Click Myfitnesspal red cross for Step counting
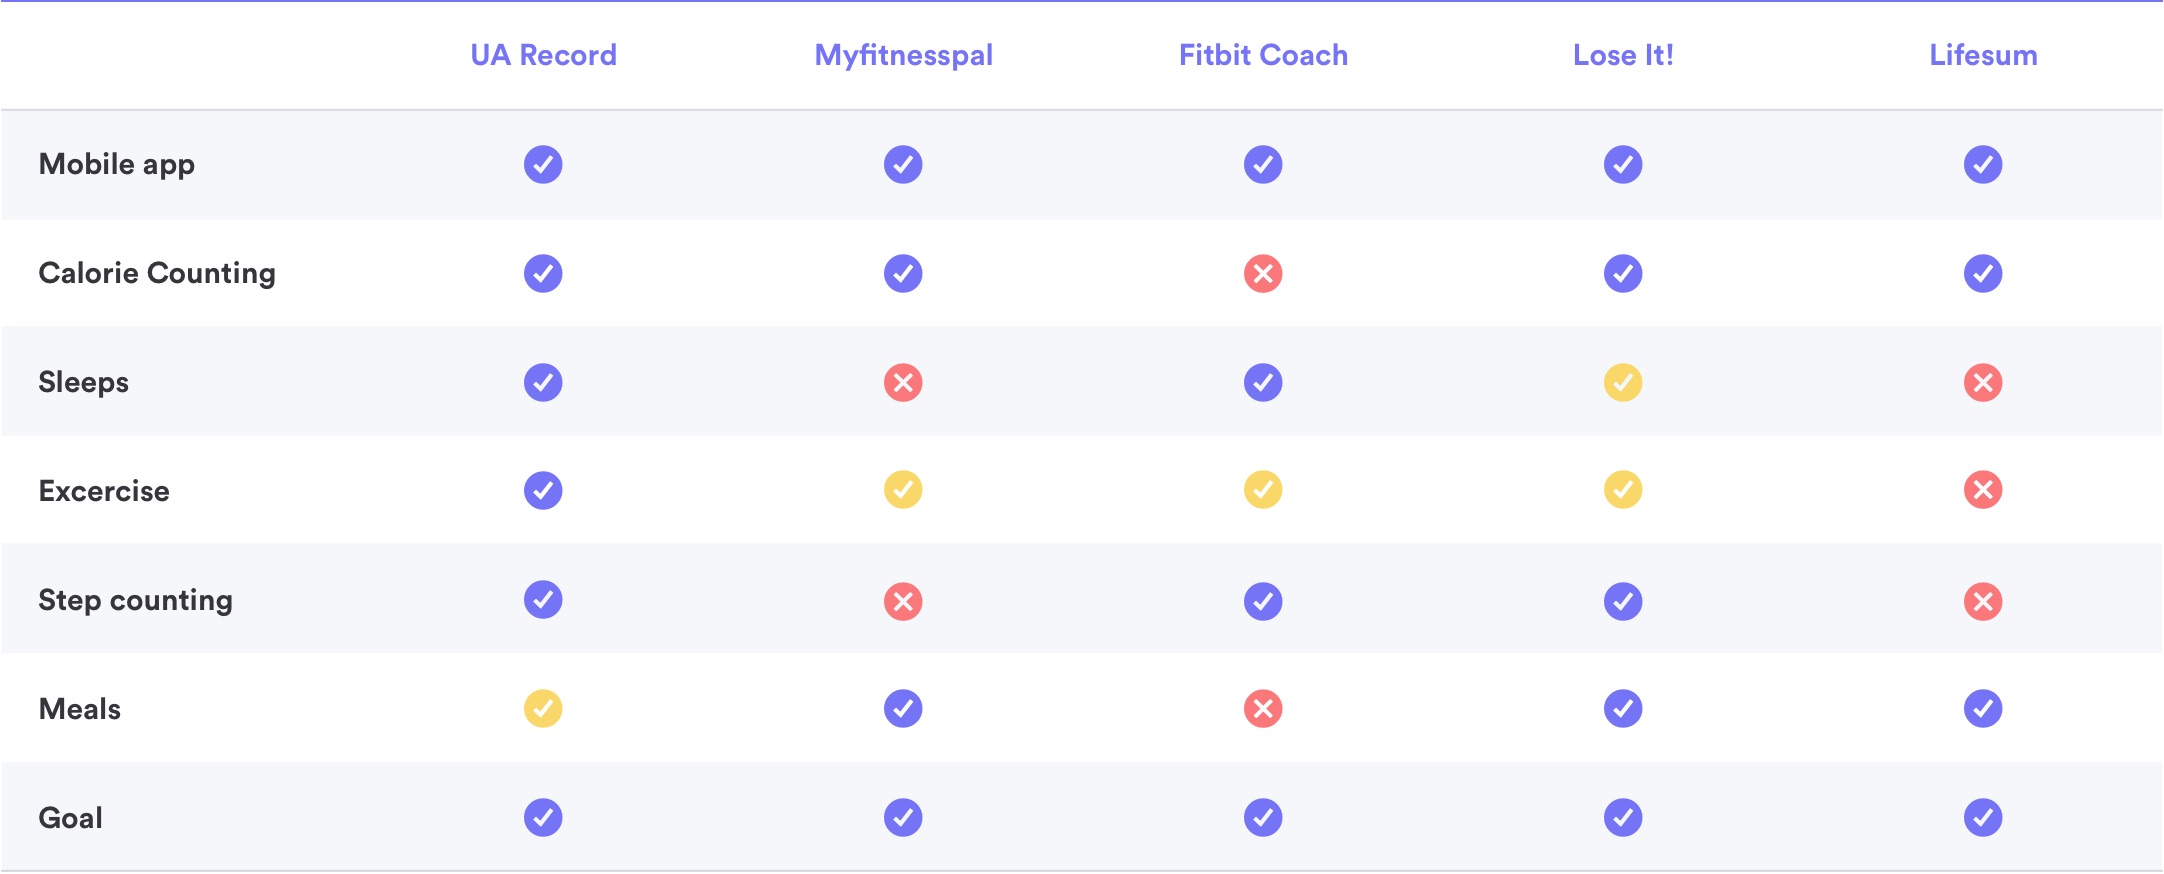The width and height of the screenshot is (2164, 874). click(903, 601)
